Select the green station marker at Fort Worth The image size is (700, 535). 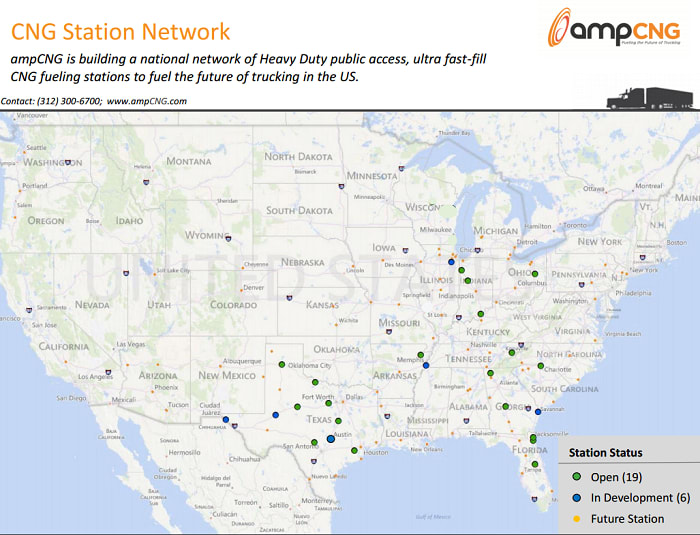click(x=329, y=403)
